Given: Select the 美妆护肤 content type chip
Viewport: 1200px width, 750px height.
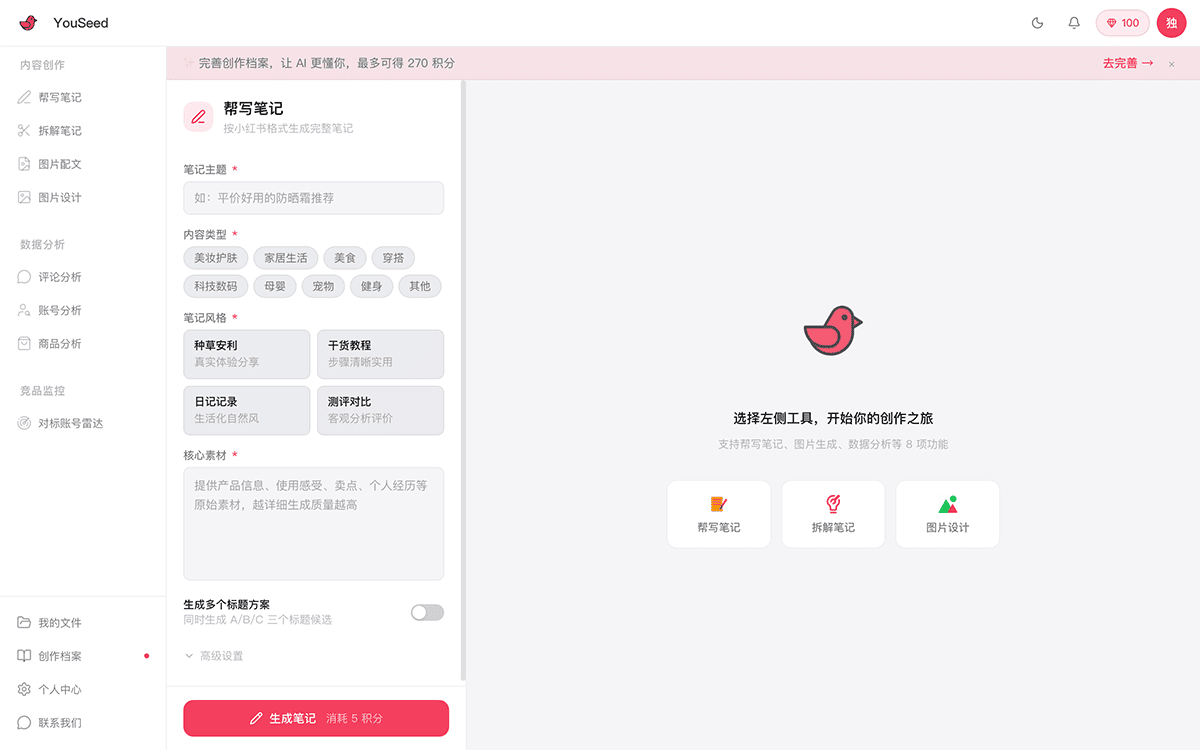Looking at the screenshot, I should pyautogui.click(x=216, y=258).
